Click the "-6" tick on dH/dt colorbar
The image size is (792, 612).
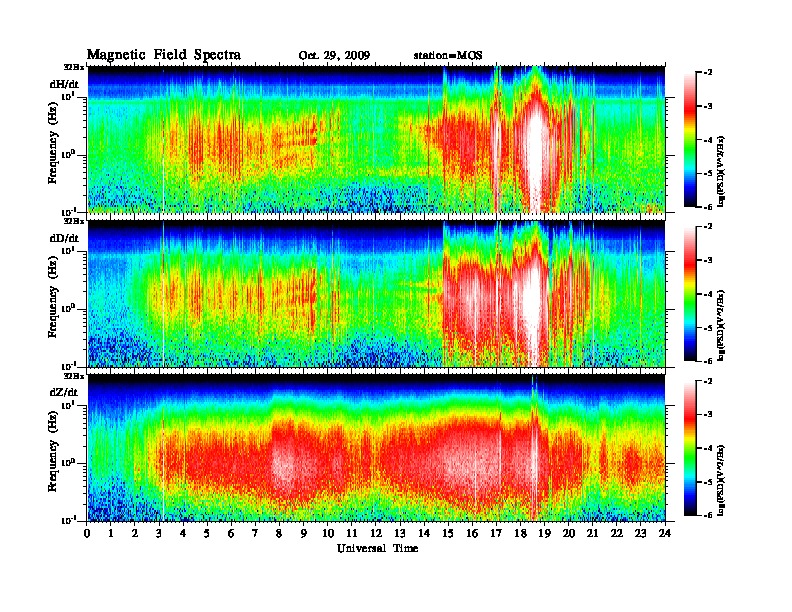(x=709, y=207)
